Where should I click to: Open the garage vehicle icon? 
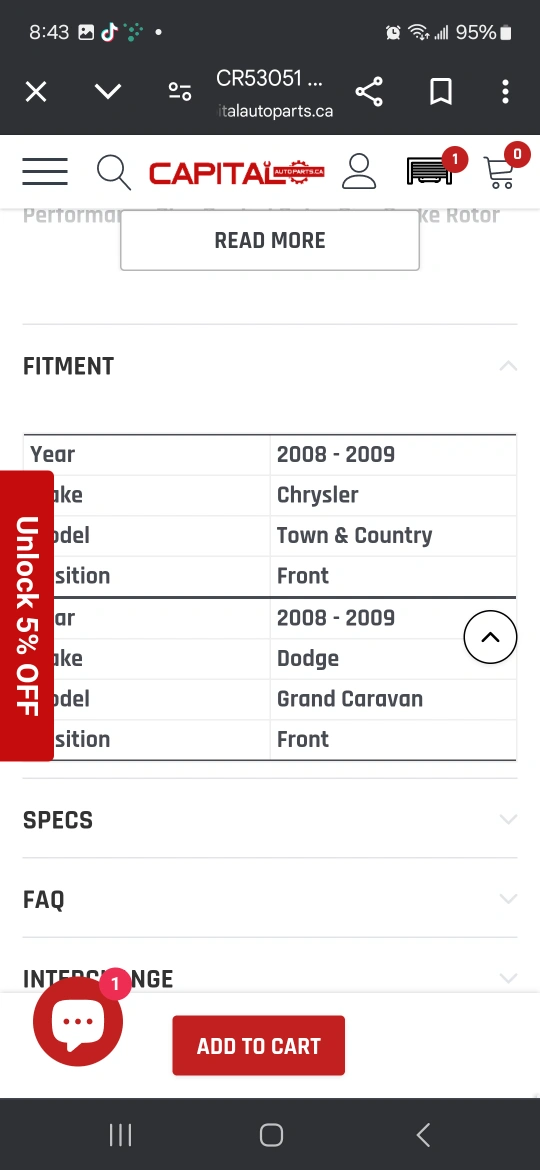[x=430, y=171]
